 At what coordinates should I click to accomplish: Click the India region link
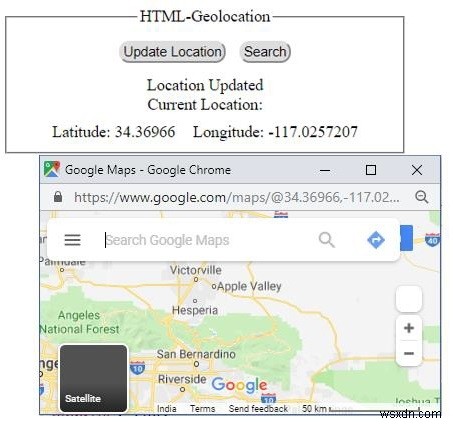pyautogui.click(x=167, y=409)
